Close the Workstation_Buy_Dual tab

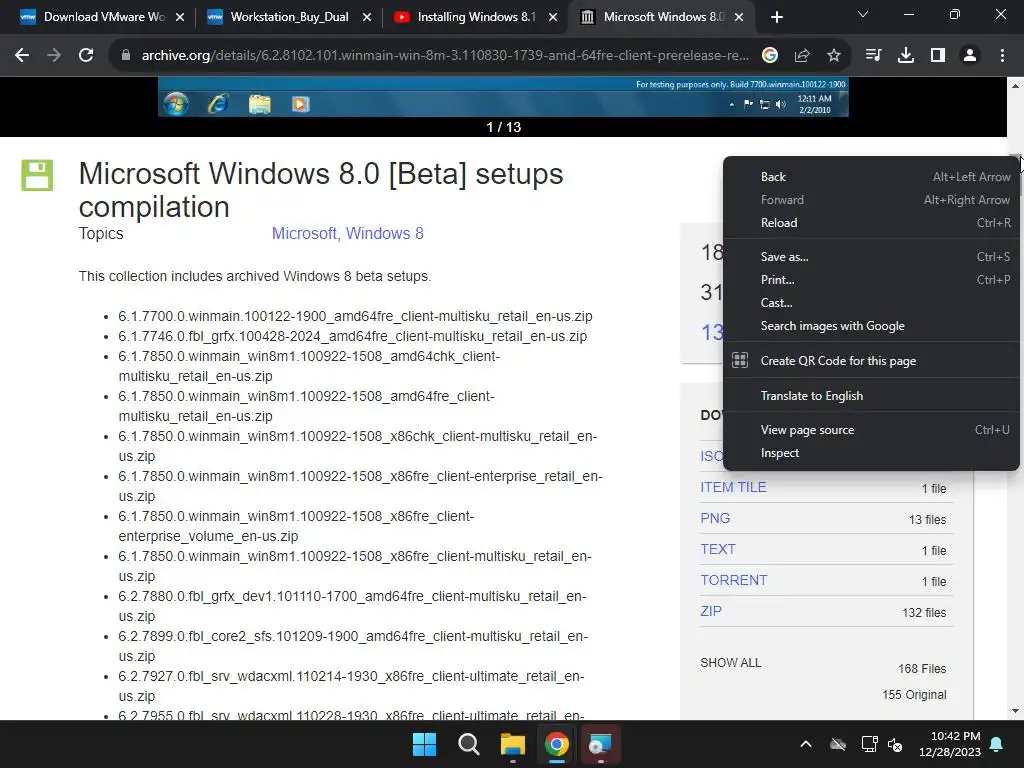366,17
